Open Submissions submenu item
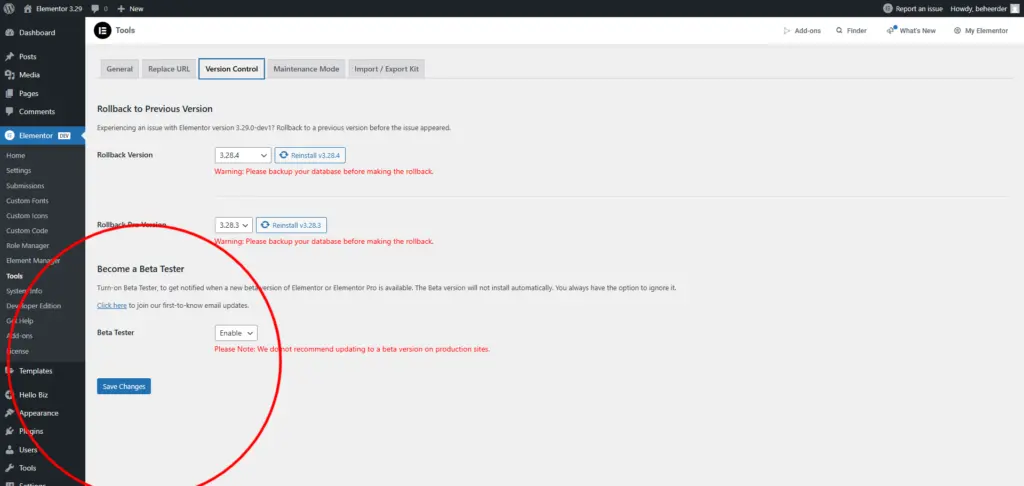Screen dimensions: 1024x486 coord(25,186)
